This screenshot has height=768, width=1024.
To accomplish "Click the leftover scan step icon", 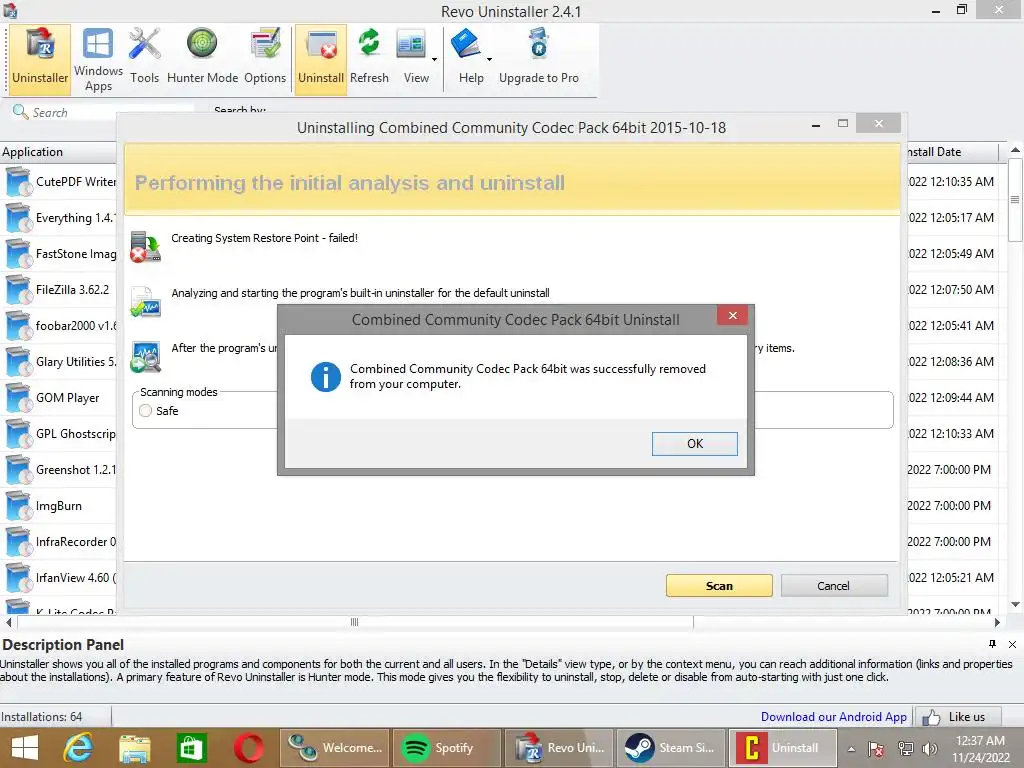I will pos(145,357).
